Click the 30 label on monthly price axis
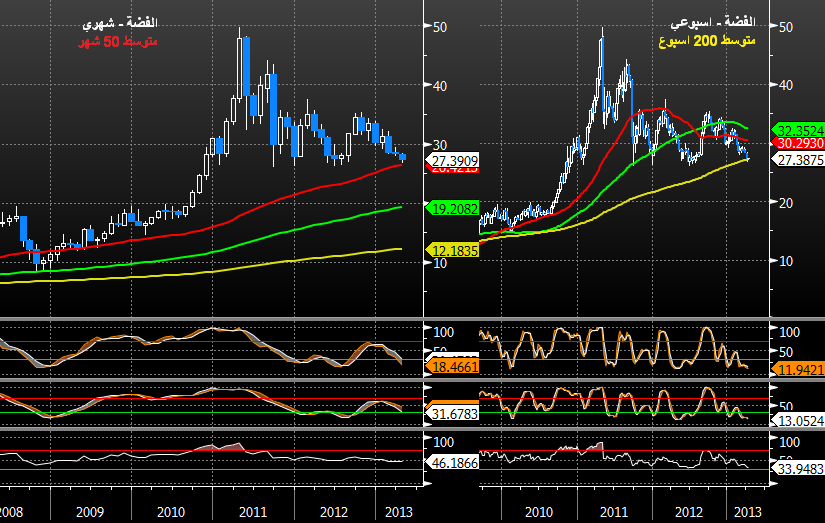Screen dimensions: 825x523 click(440, 145)
